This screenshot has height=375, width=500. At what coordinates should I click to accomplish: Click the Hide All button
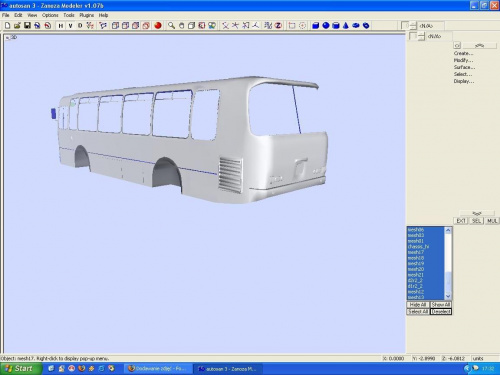[418, 305]
